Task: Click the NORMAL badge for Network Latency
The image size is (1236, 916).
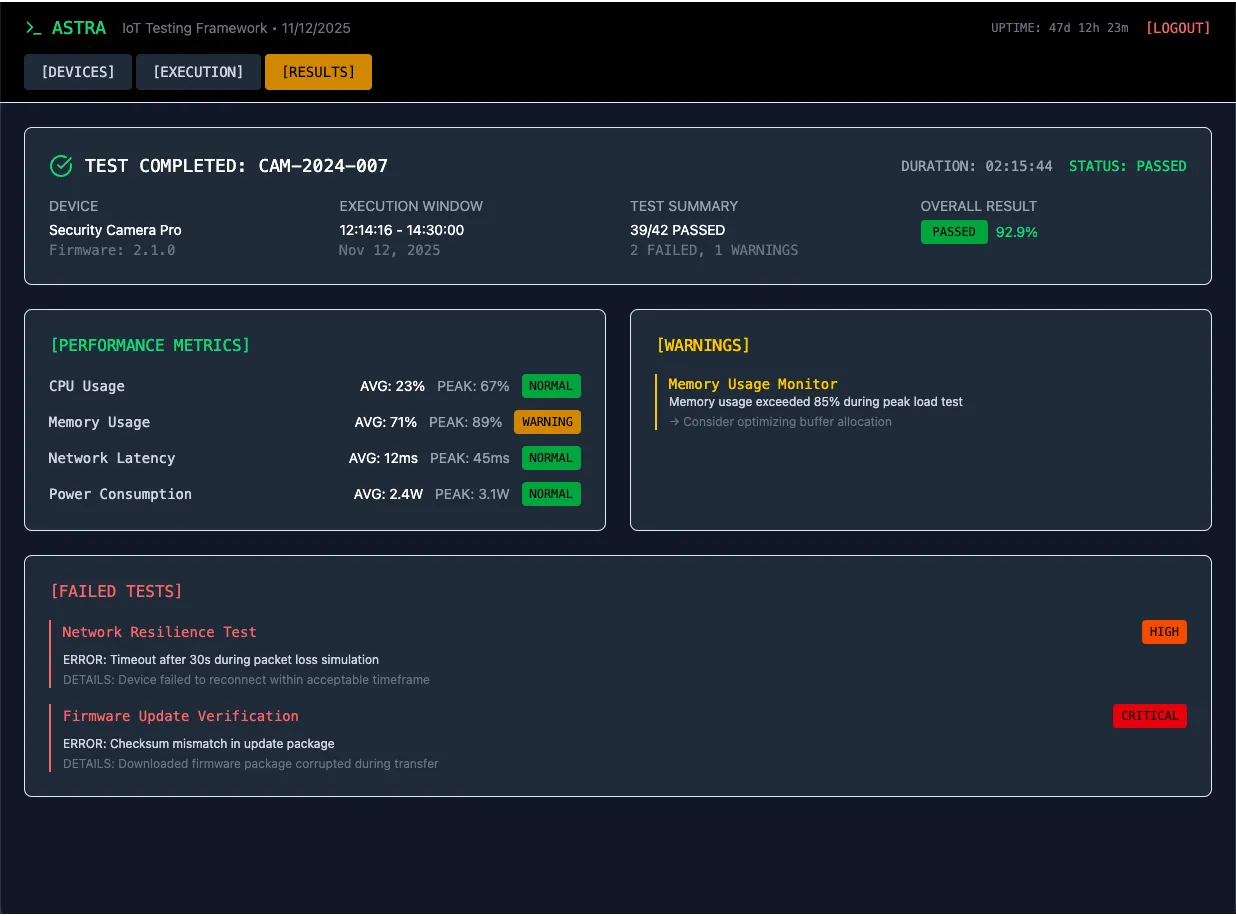Action: click(551, 458)
